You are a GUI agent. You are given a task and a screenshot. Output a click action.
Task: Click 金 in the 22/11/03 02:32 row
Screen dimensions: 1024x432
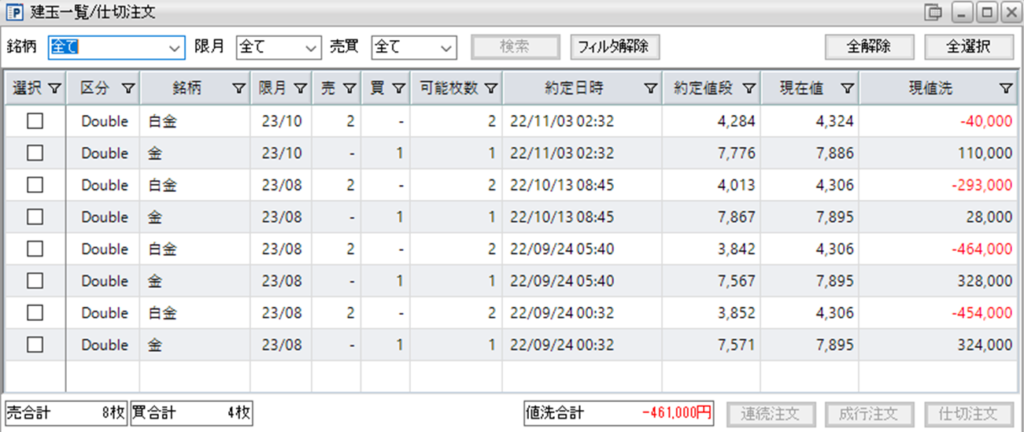click(x=155, y=153)
